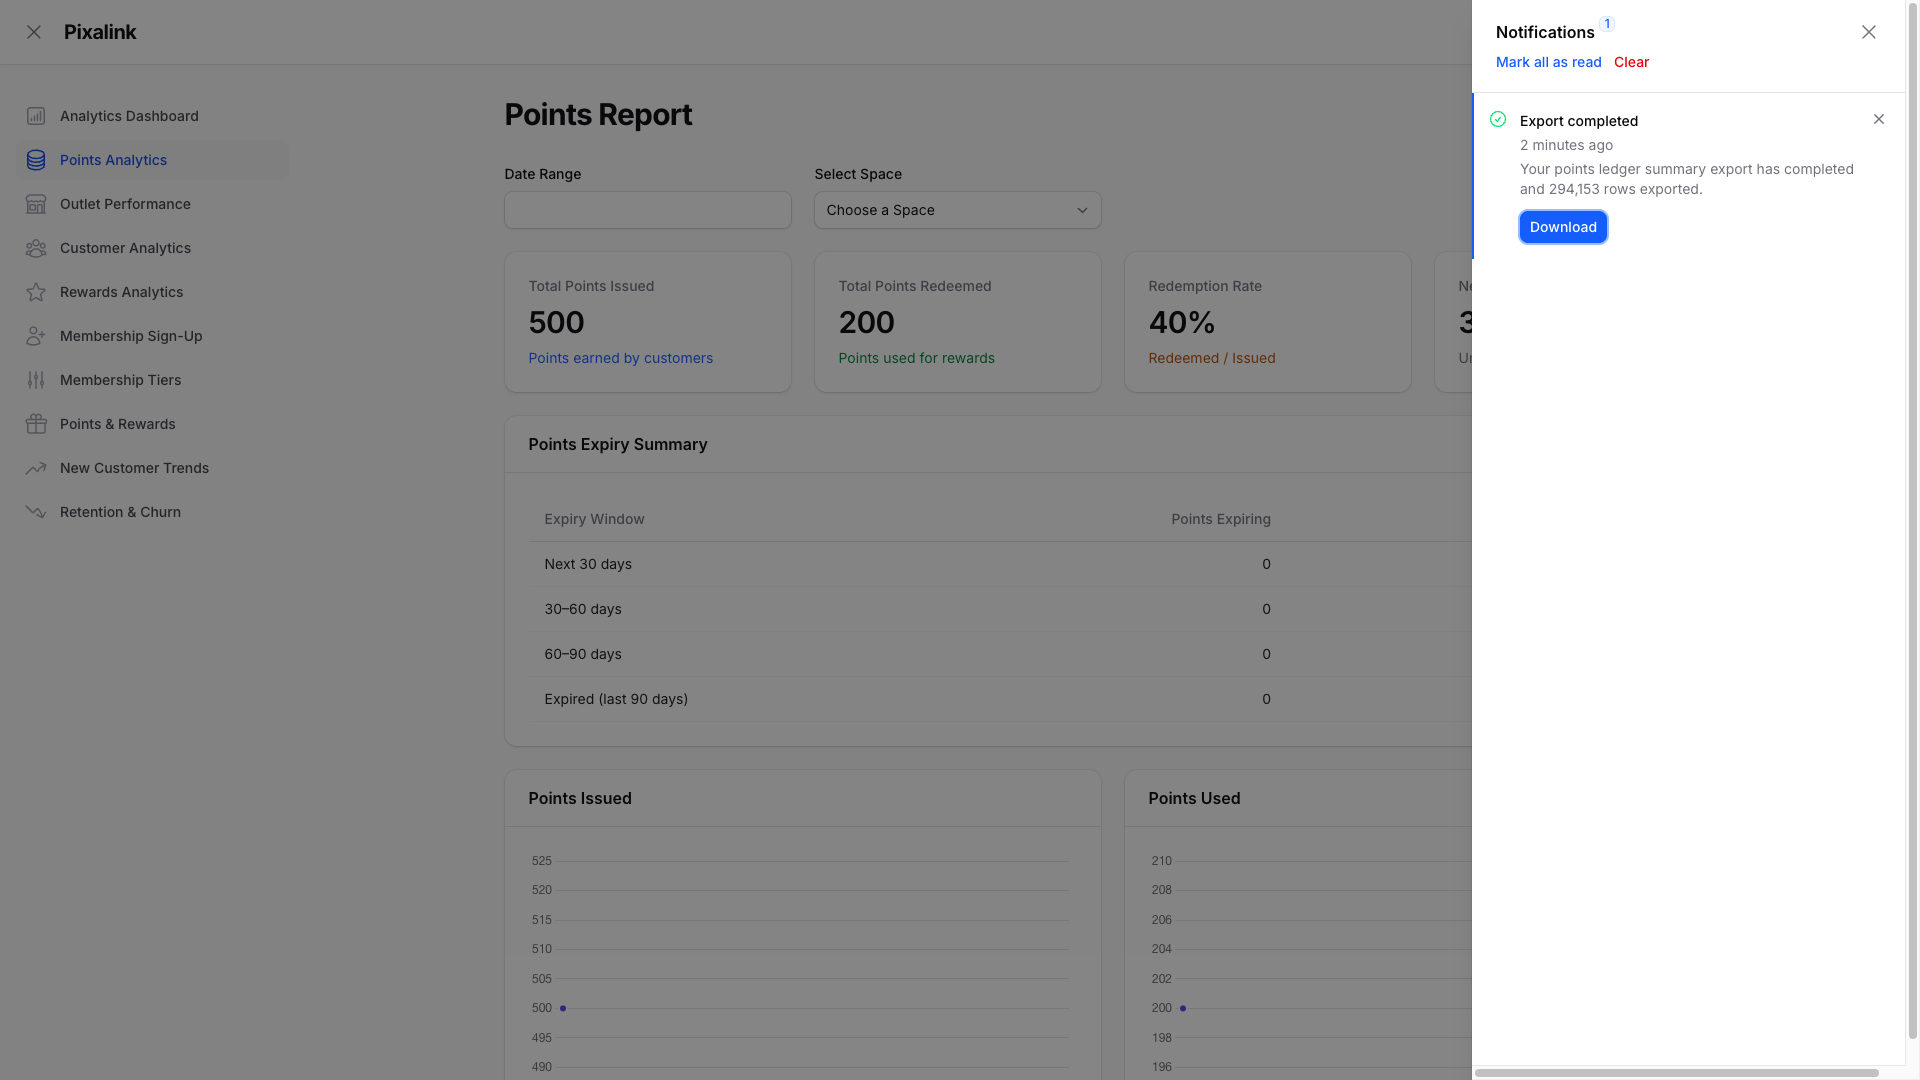Viewport: 1920px width, 1080px height.
Task: Open Customer Analytics page
Action: click(x=152, y=248)
